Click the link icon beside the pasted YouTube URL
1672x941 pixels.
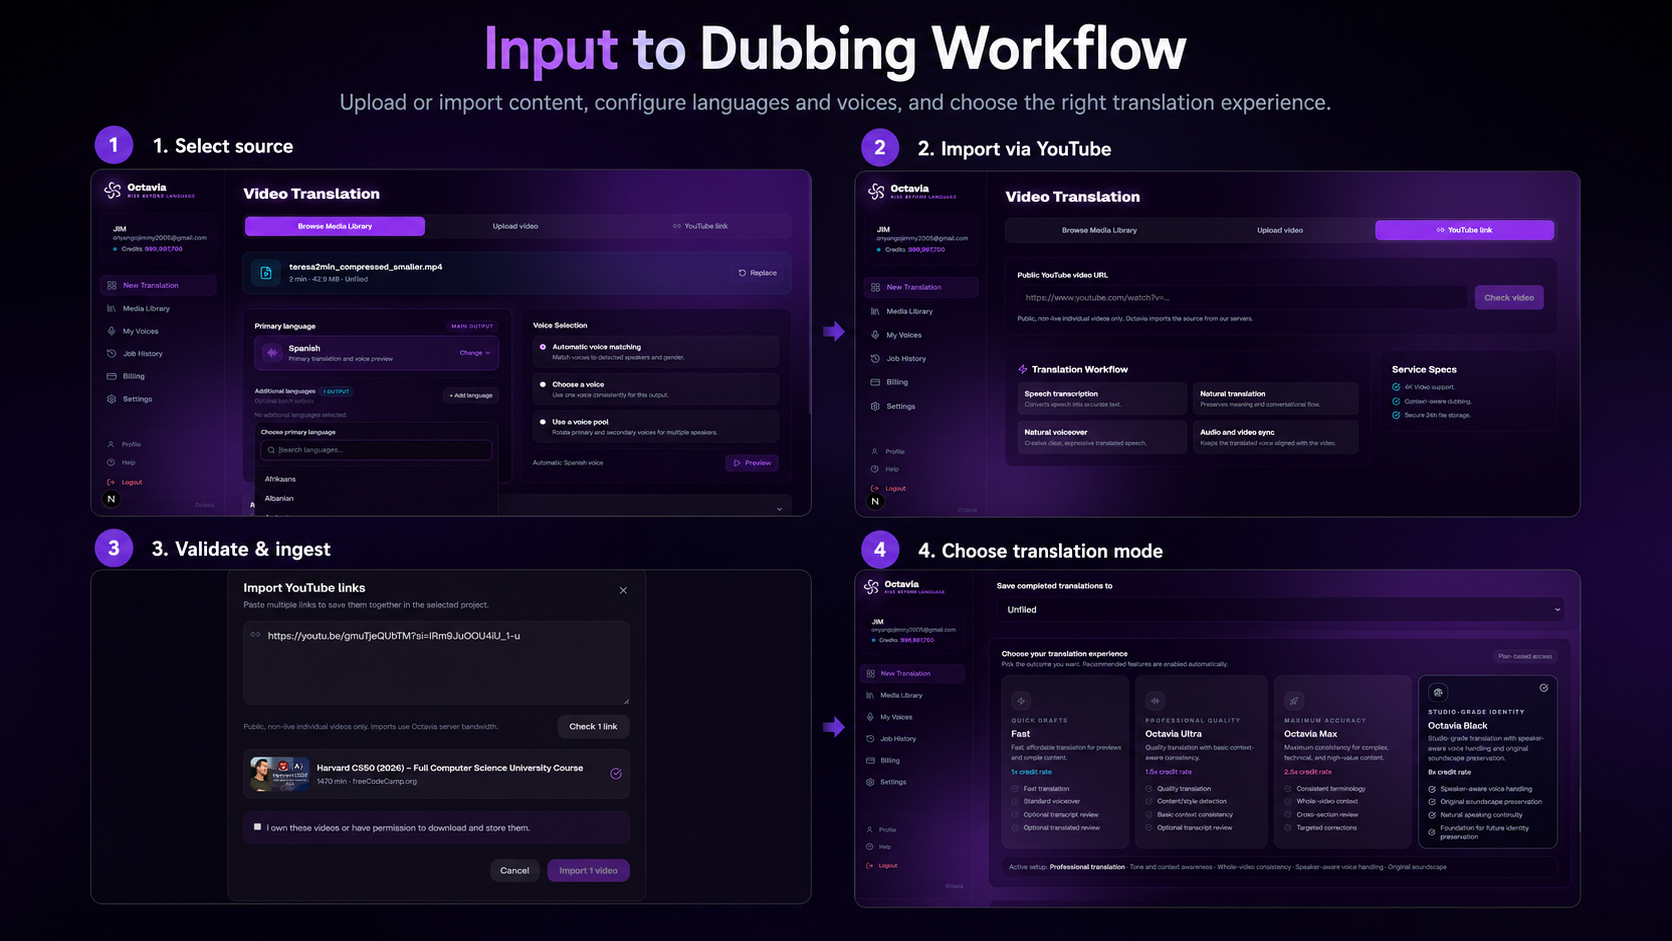pos(256,635)
